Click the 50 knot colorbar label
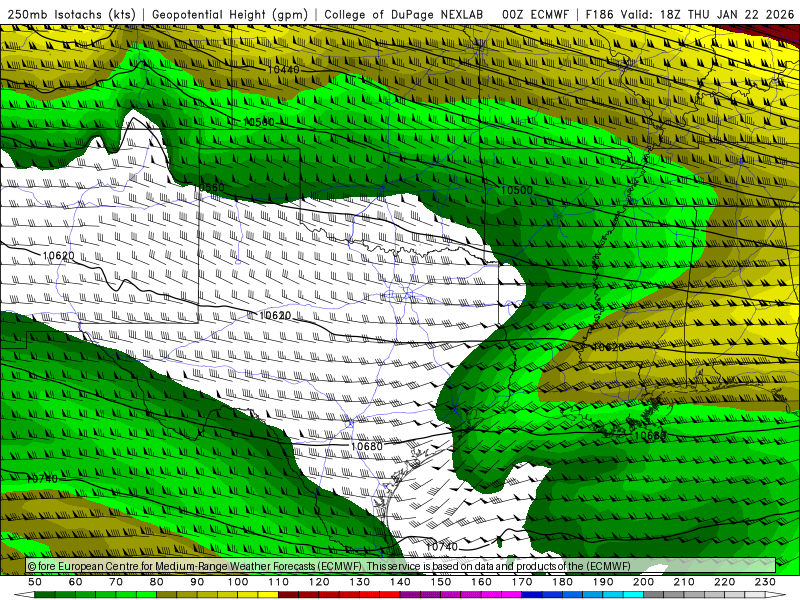Viewport: 800px width, 600px height. tap(35, 582)
